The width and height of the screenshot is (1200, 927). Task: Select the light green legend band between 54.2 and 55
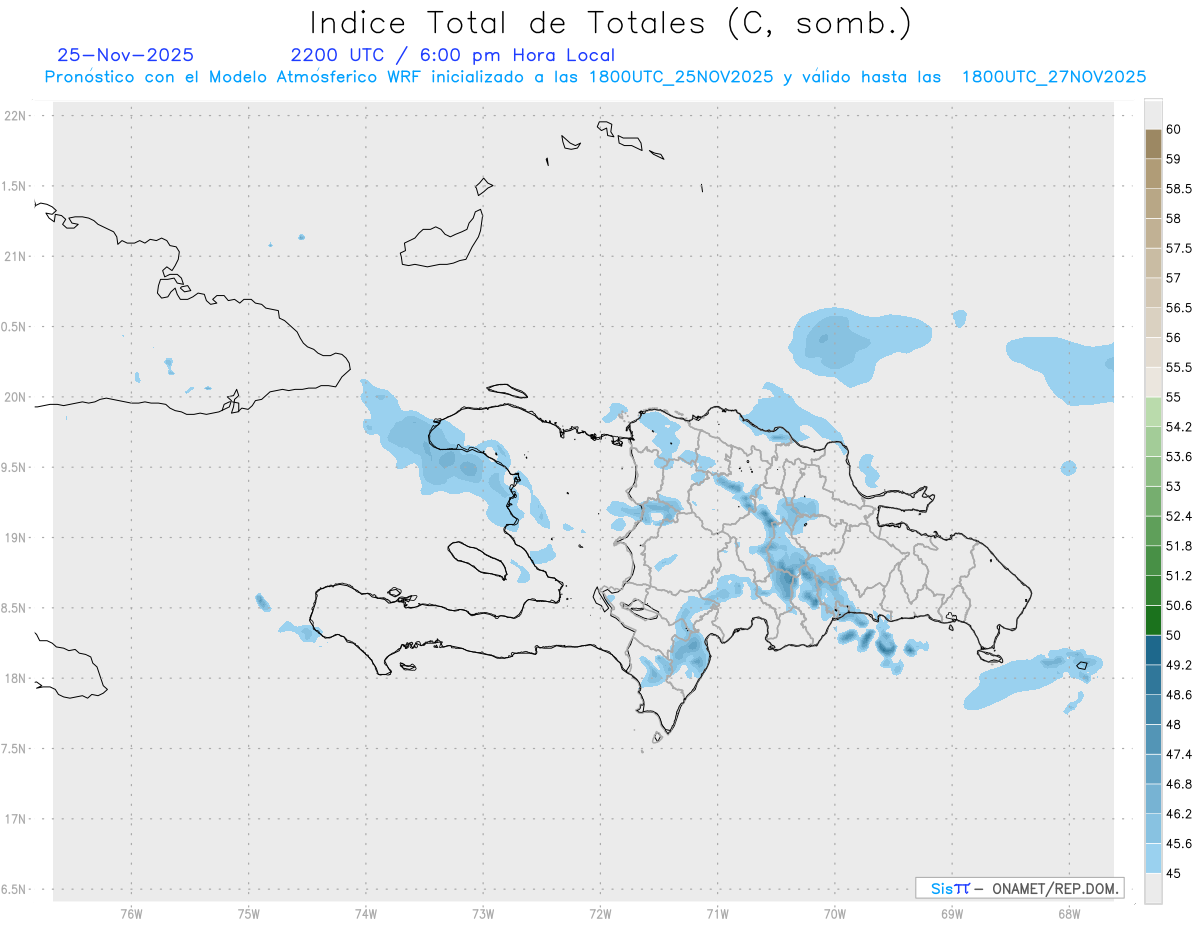pyautogui.click(x=1153, y=412)
